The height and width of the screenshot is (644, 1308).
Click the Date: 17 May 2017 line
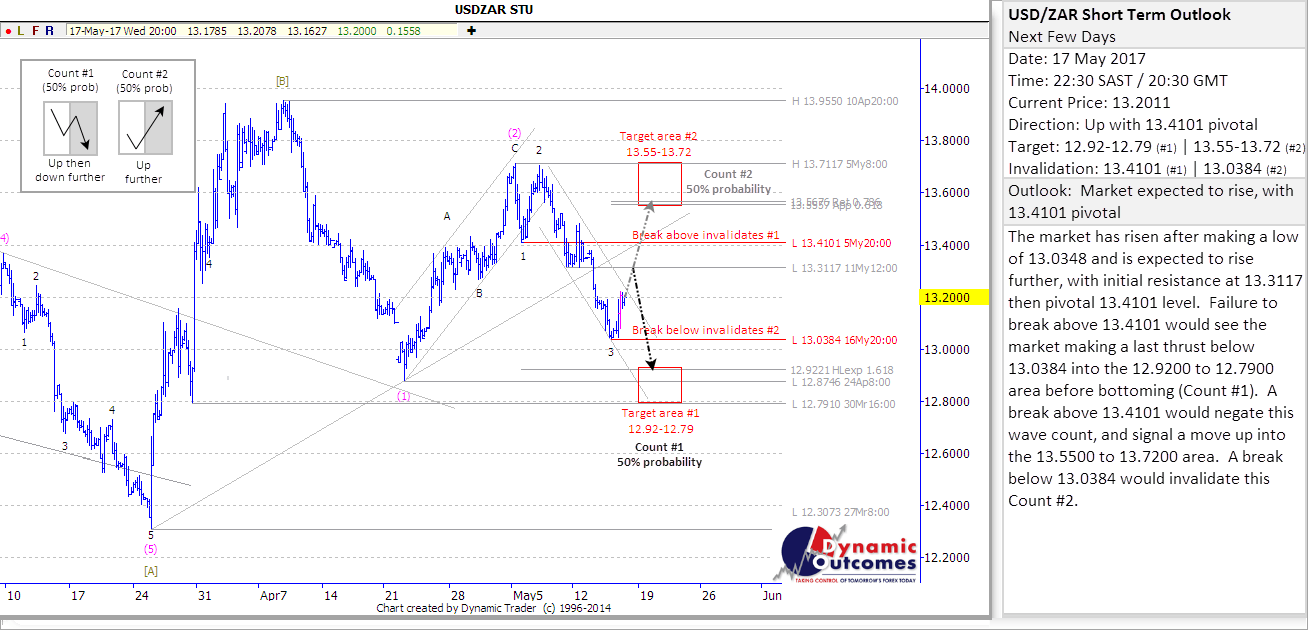pos(1077,59)
